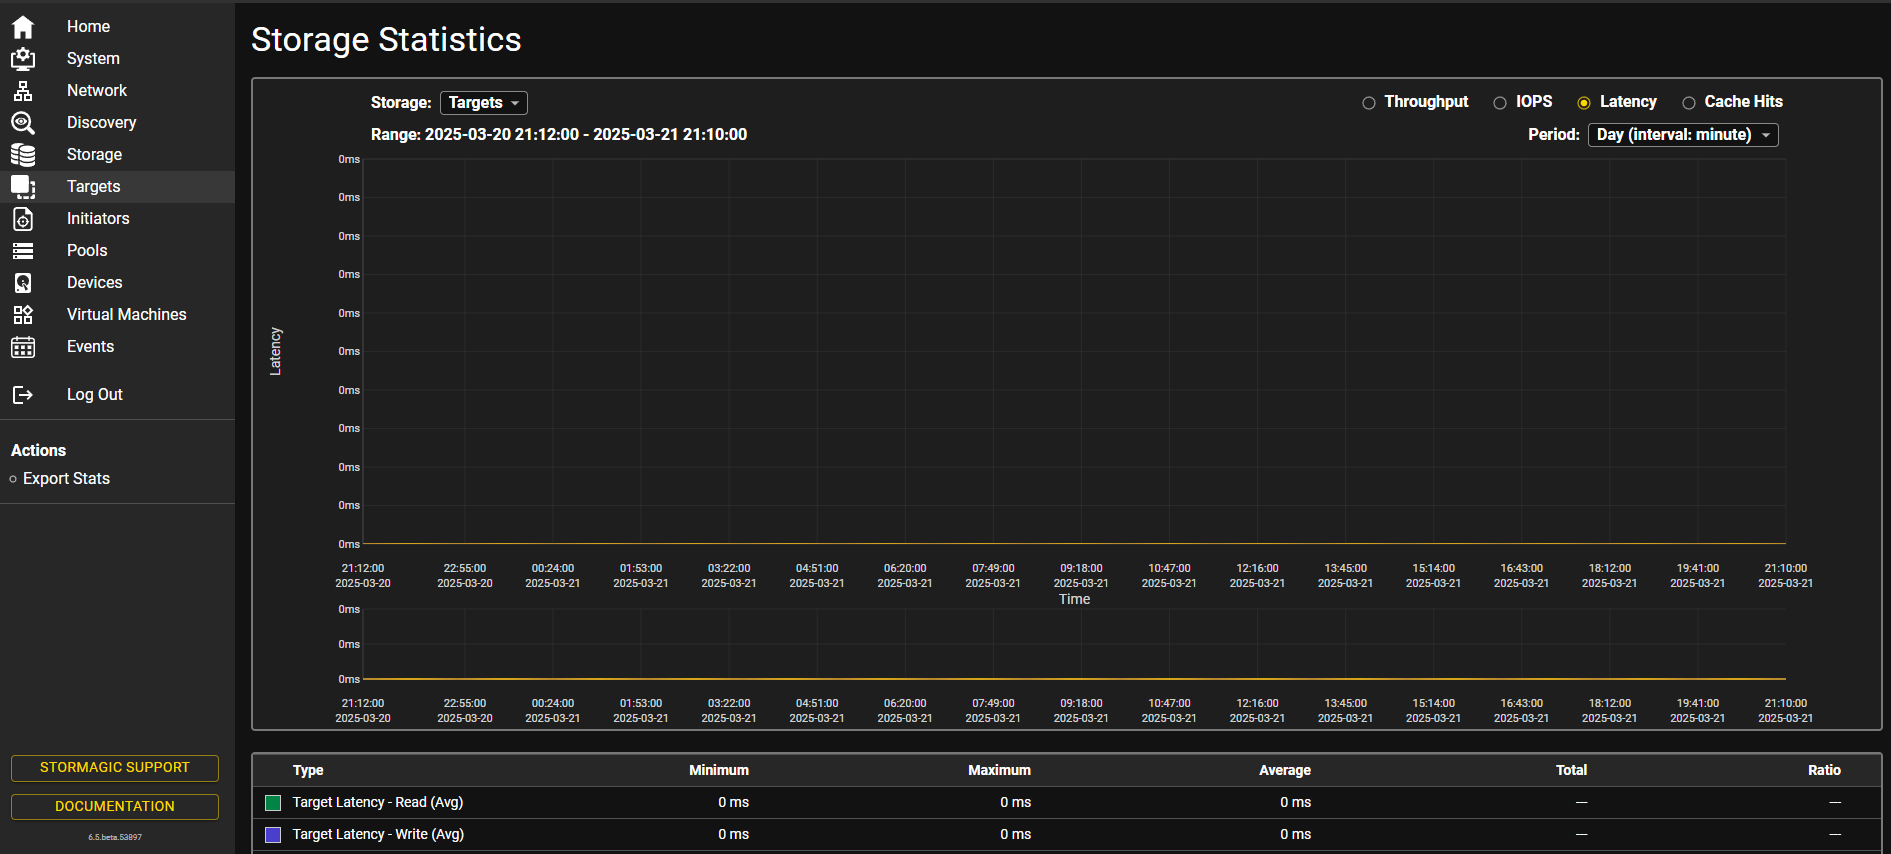The width and height of the screenshot is (1891, 854).
Task: Click the Targets sidebar icon
Action: click(23, 187)
